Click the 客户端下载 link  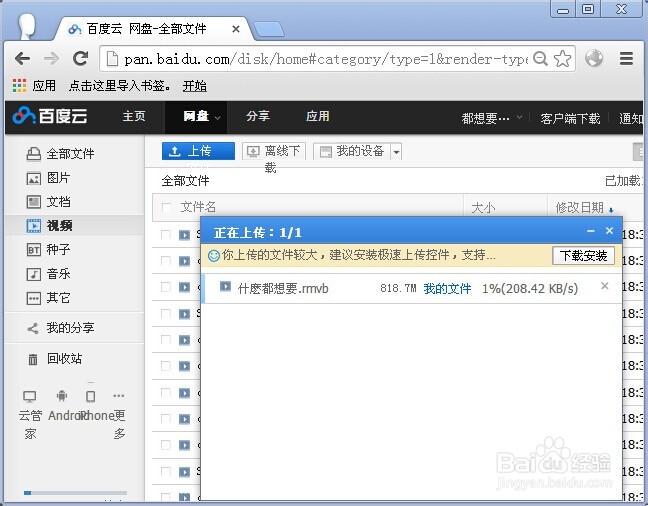(x=570, y=119)
